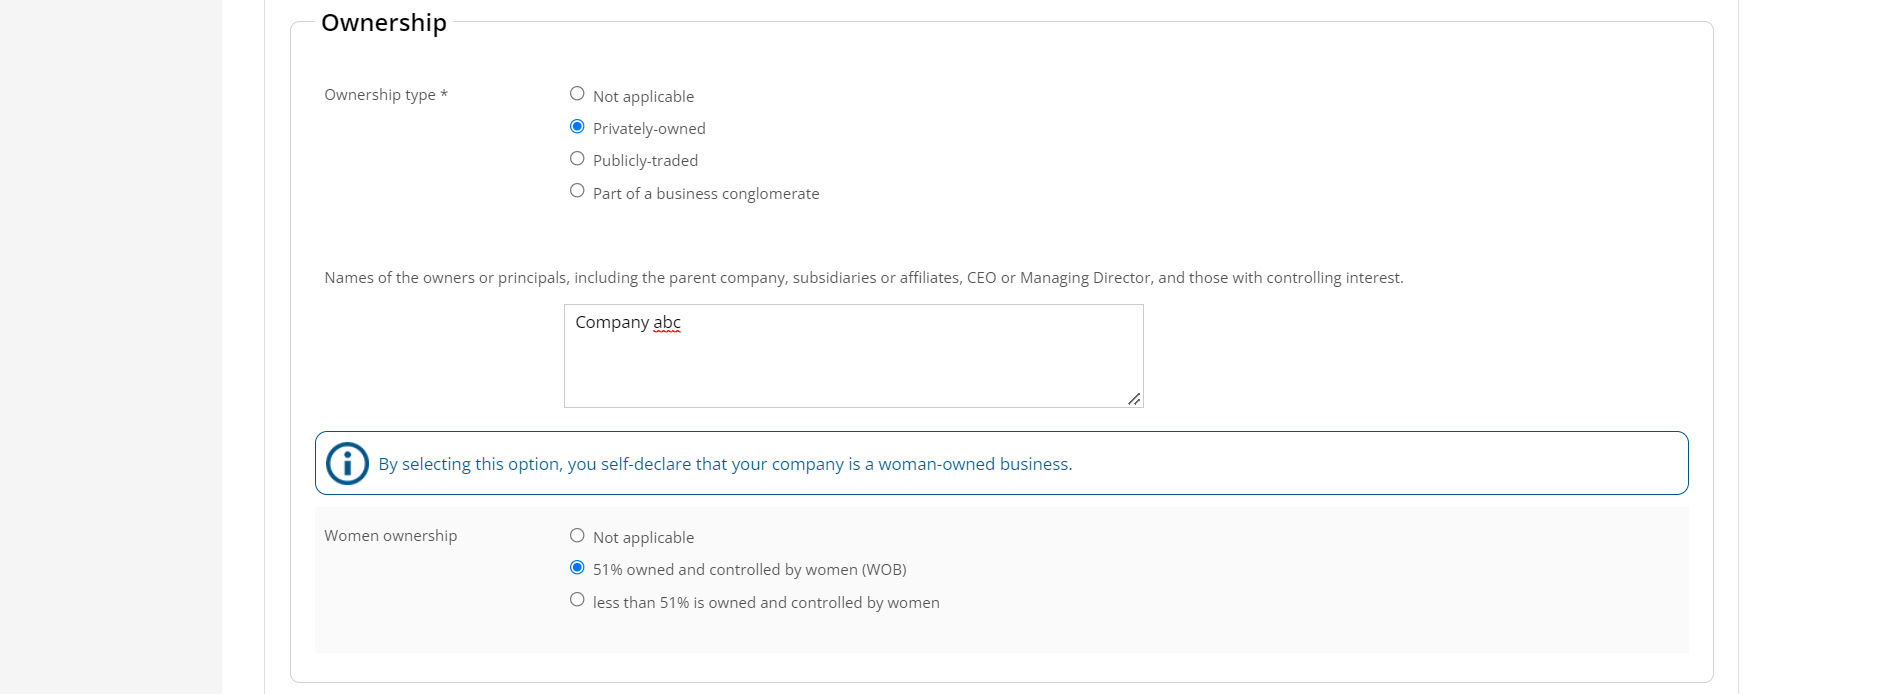This screenshot has height=694, width=1887.
Task: Select the Privately-owned radio button
Action: [577, 126]
